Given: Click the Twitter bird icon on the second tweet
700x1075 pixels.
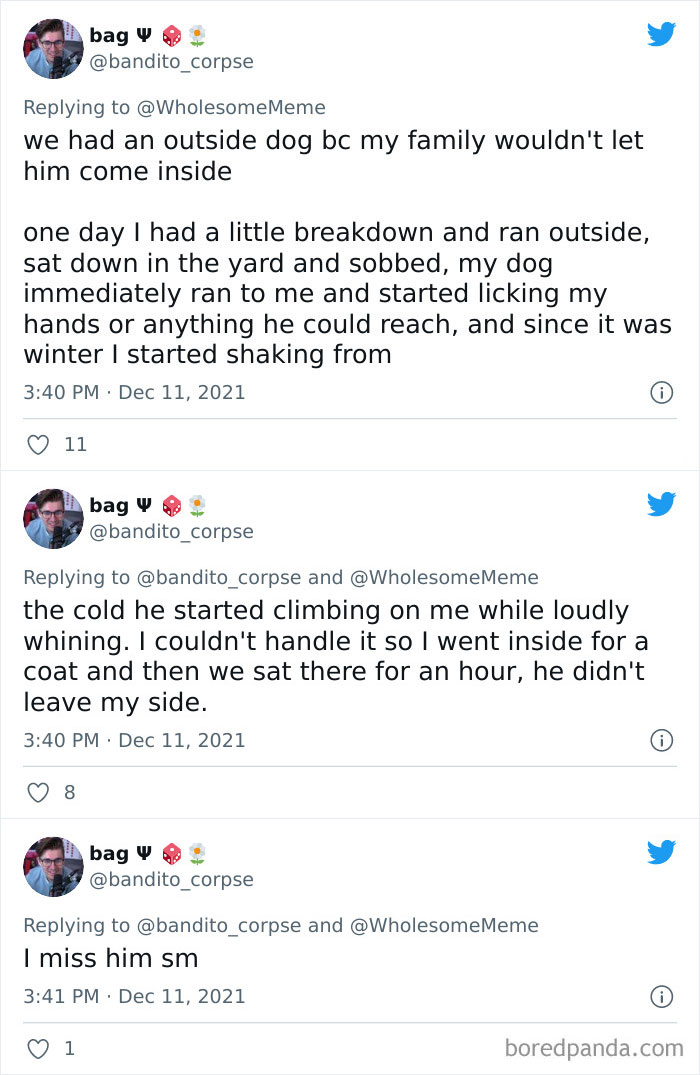Looking at the screenshot, I should [x=661, y=505].
